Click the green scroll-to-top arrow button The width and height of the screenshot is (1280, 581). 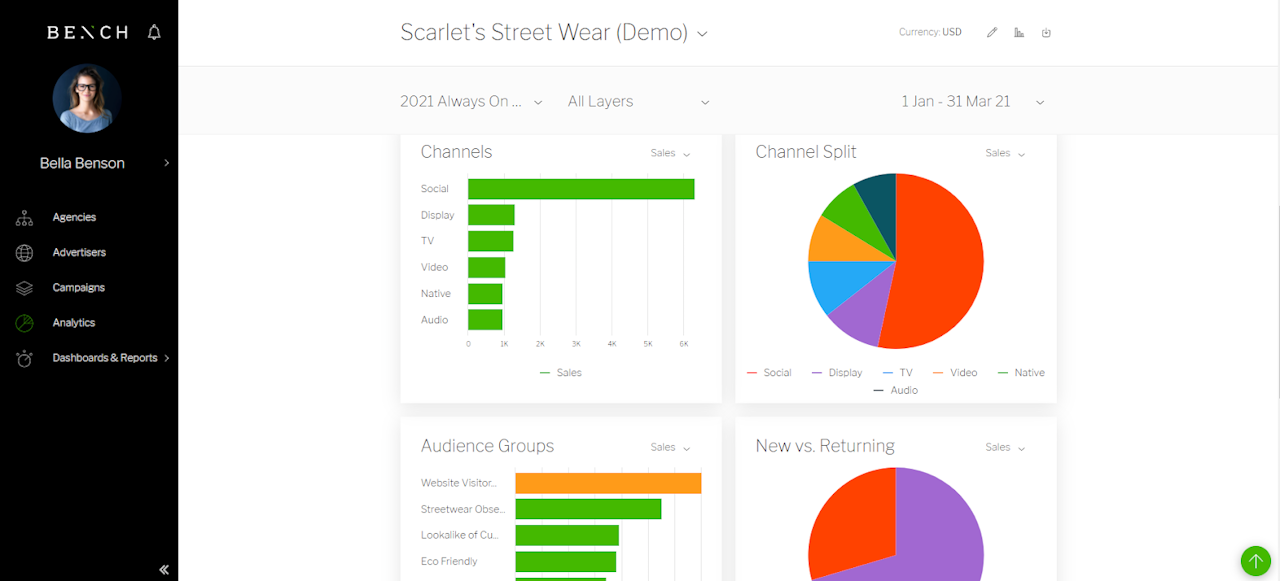click(1255, 561)
